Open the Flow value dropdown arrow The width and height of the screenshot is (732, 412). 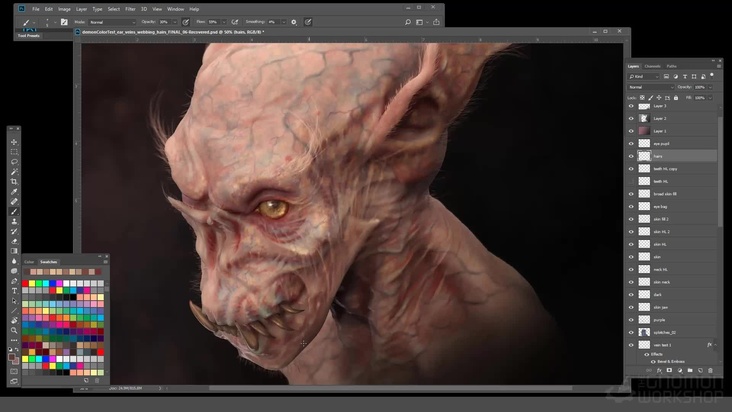[224, 22]
